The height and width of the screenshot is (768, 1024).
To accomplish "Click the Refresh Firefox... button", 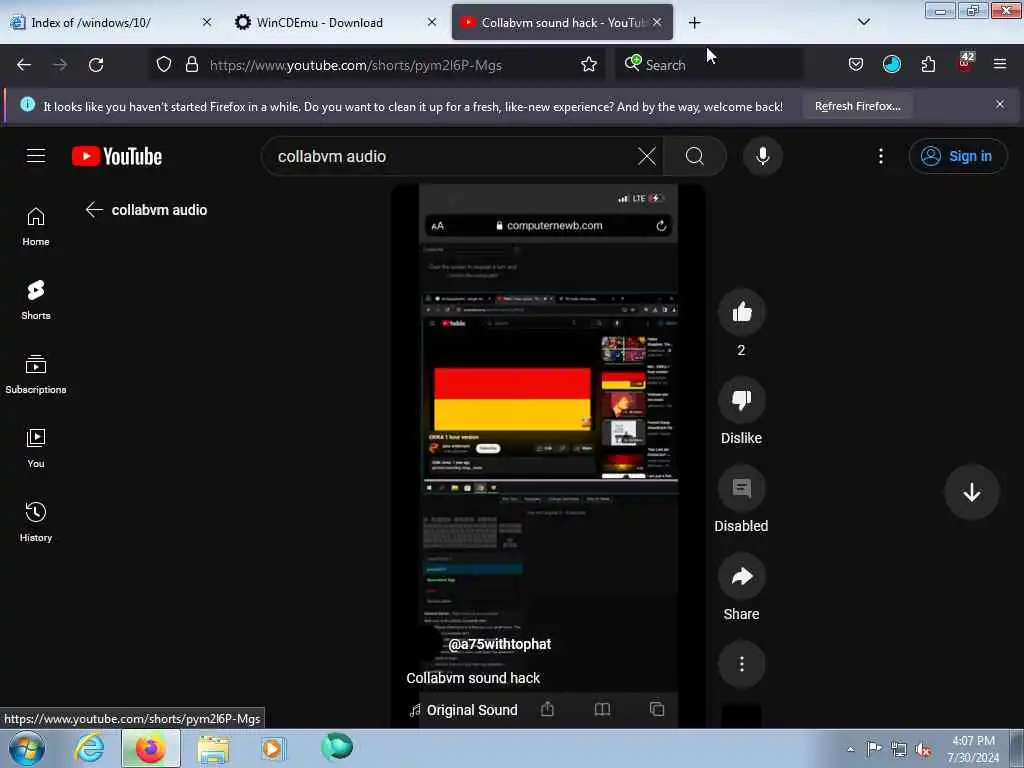I will [x=857, y=106].
